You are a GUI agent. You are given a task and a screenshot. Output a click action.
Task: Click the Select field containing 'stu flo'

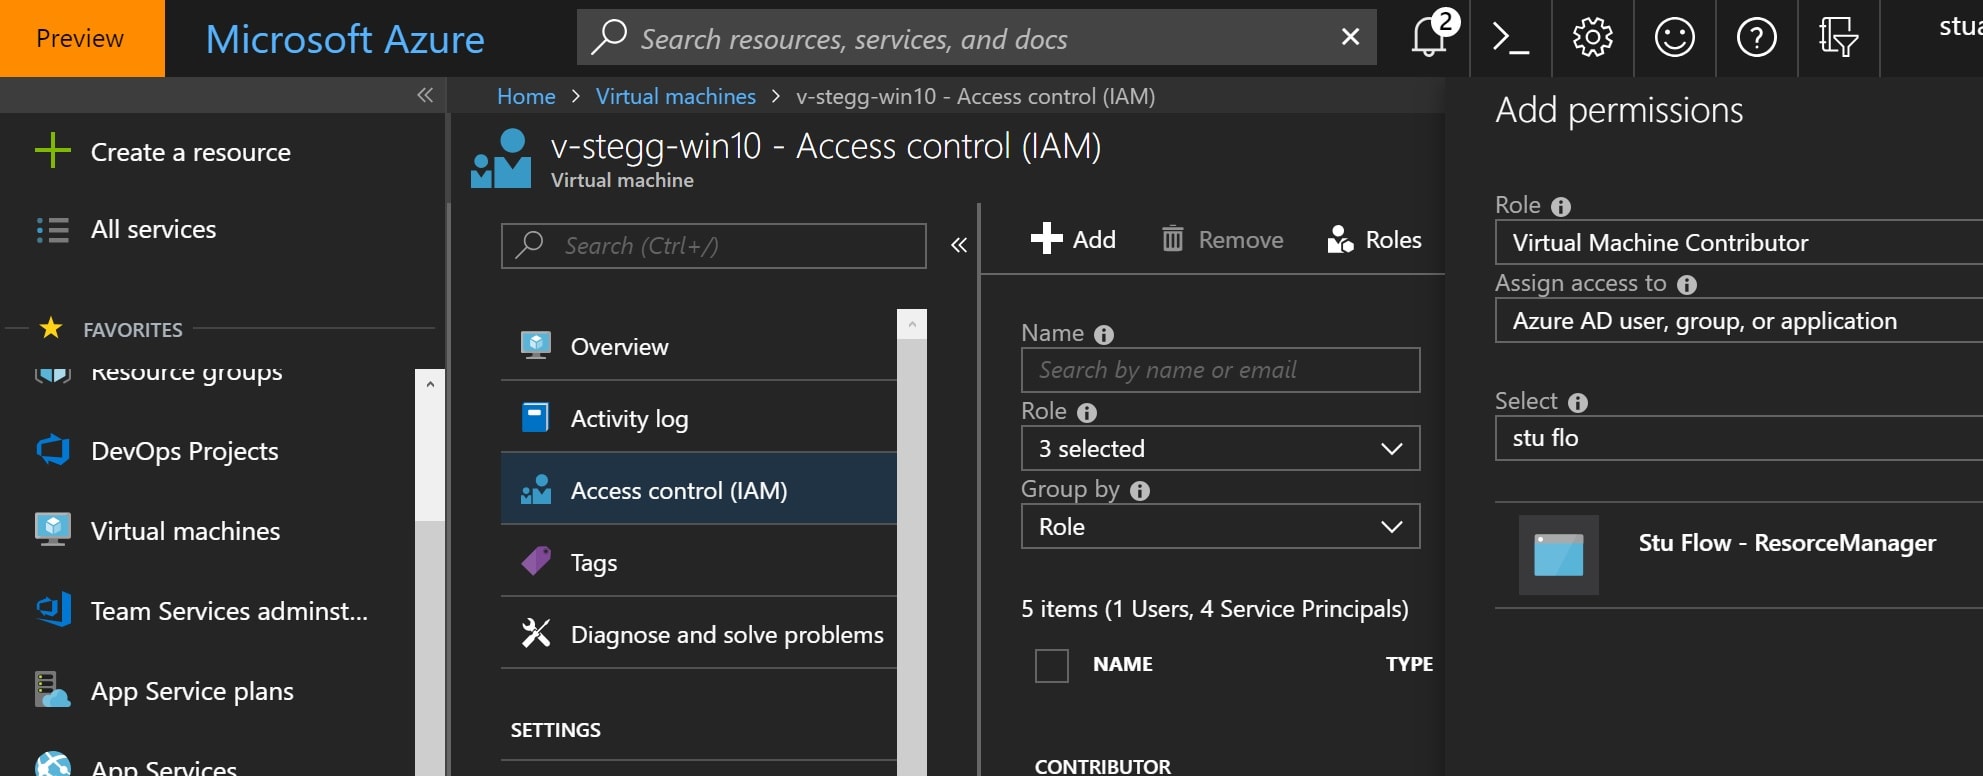[1739, 438]
